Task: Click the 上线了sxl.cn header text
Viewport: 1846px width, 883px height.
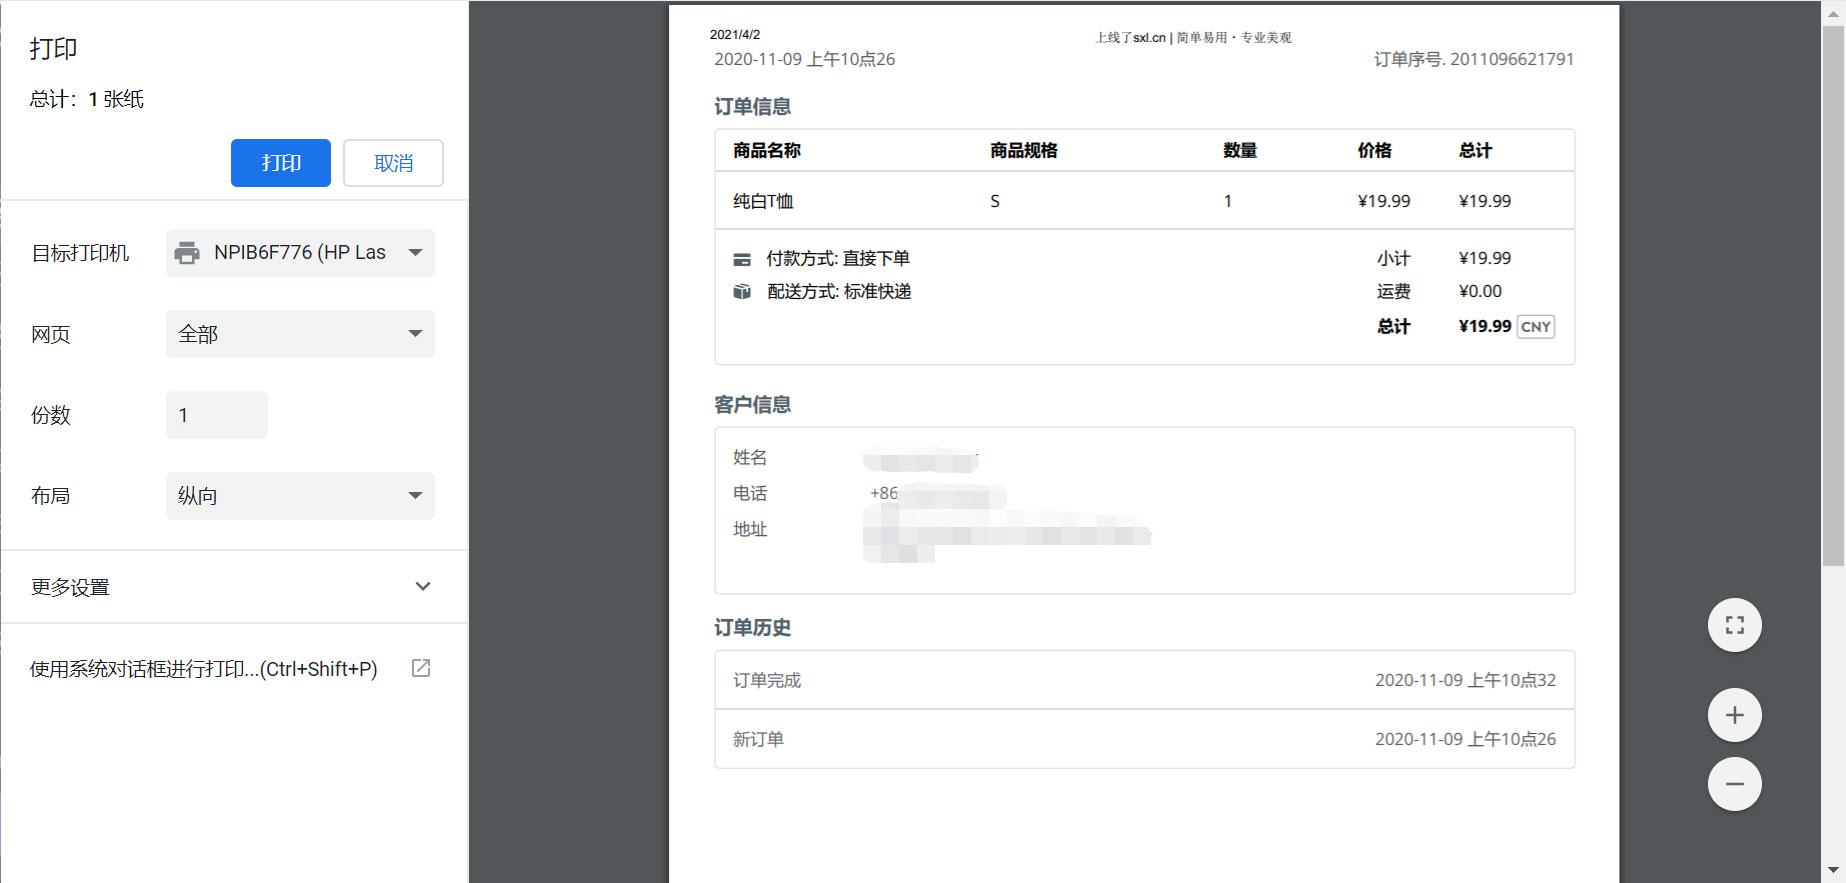Action: click(x=1193, y=37)
